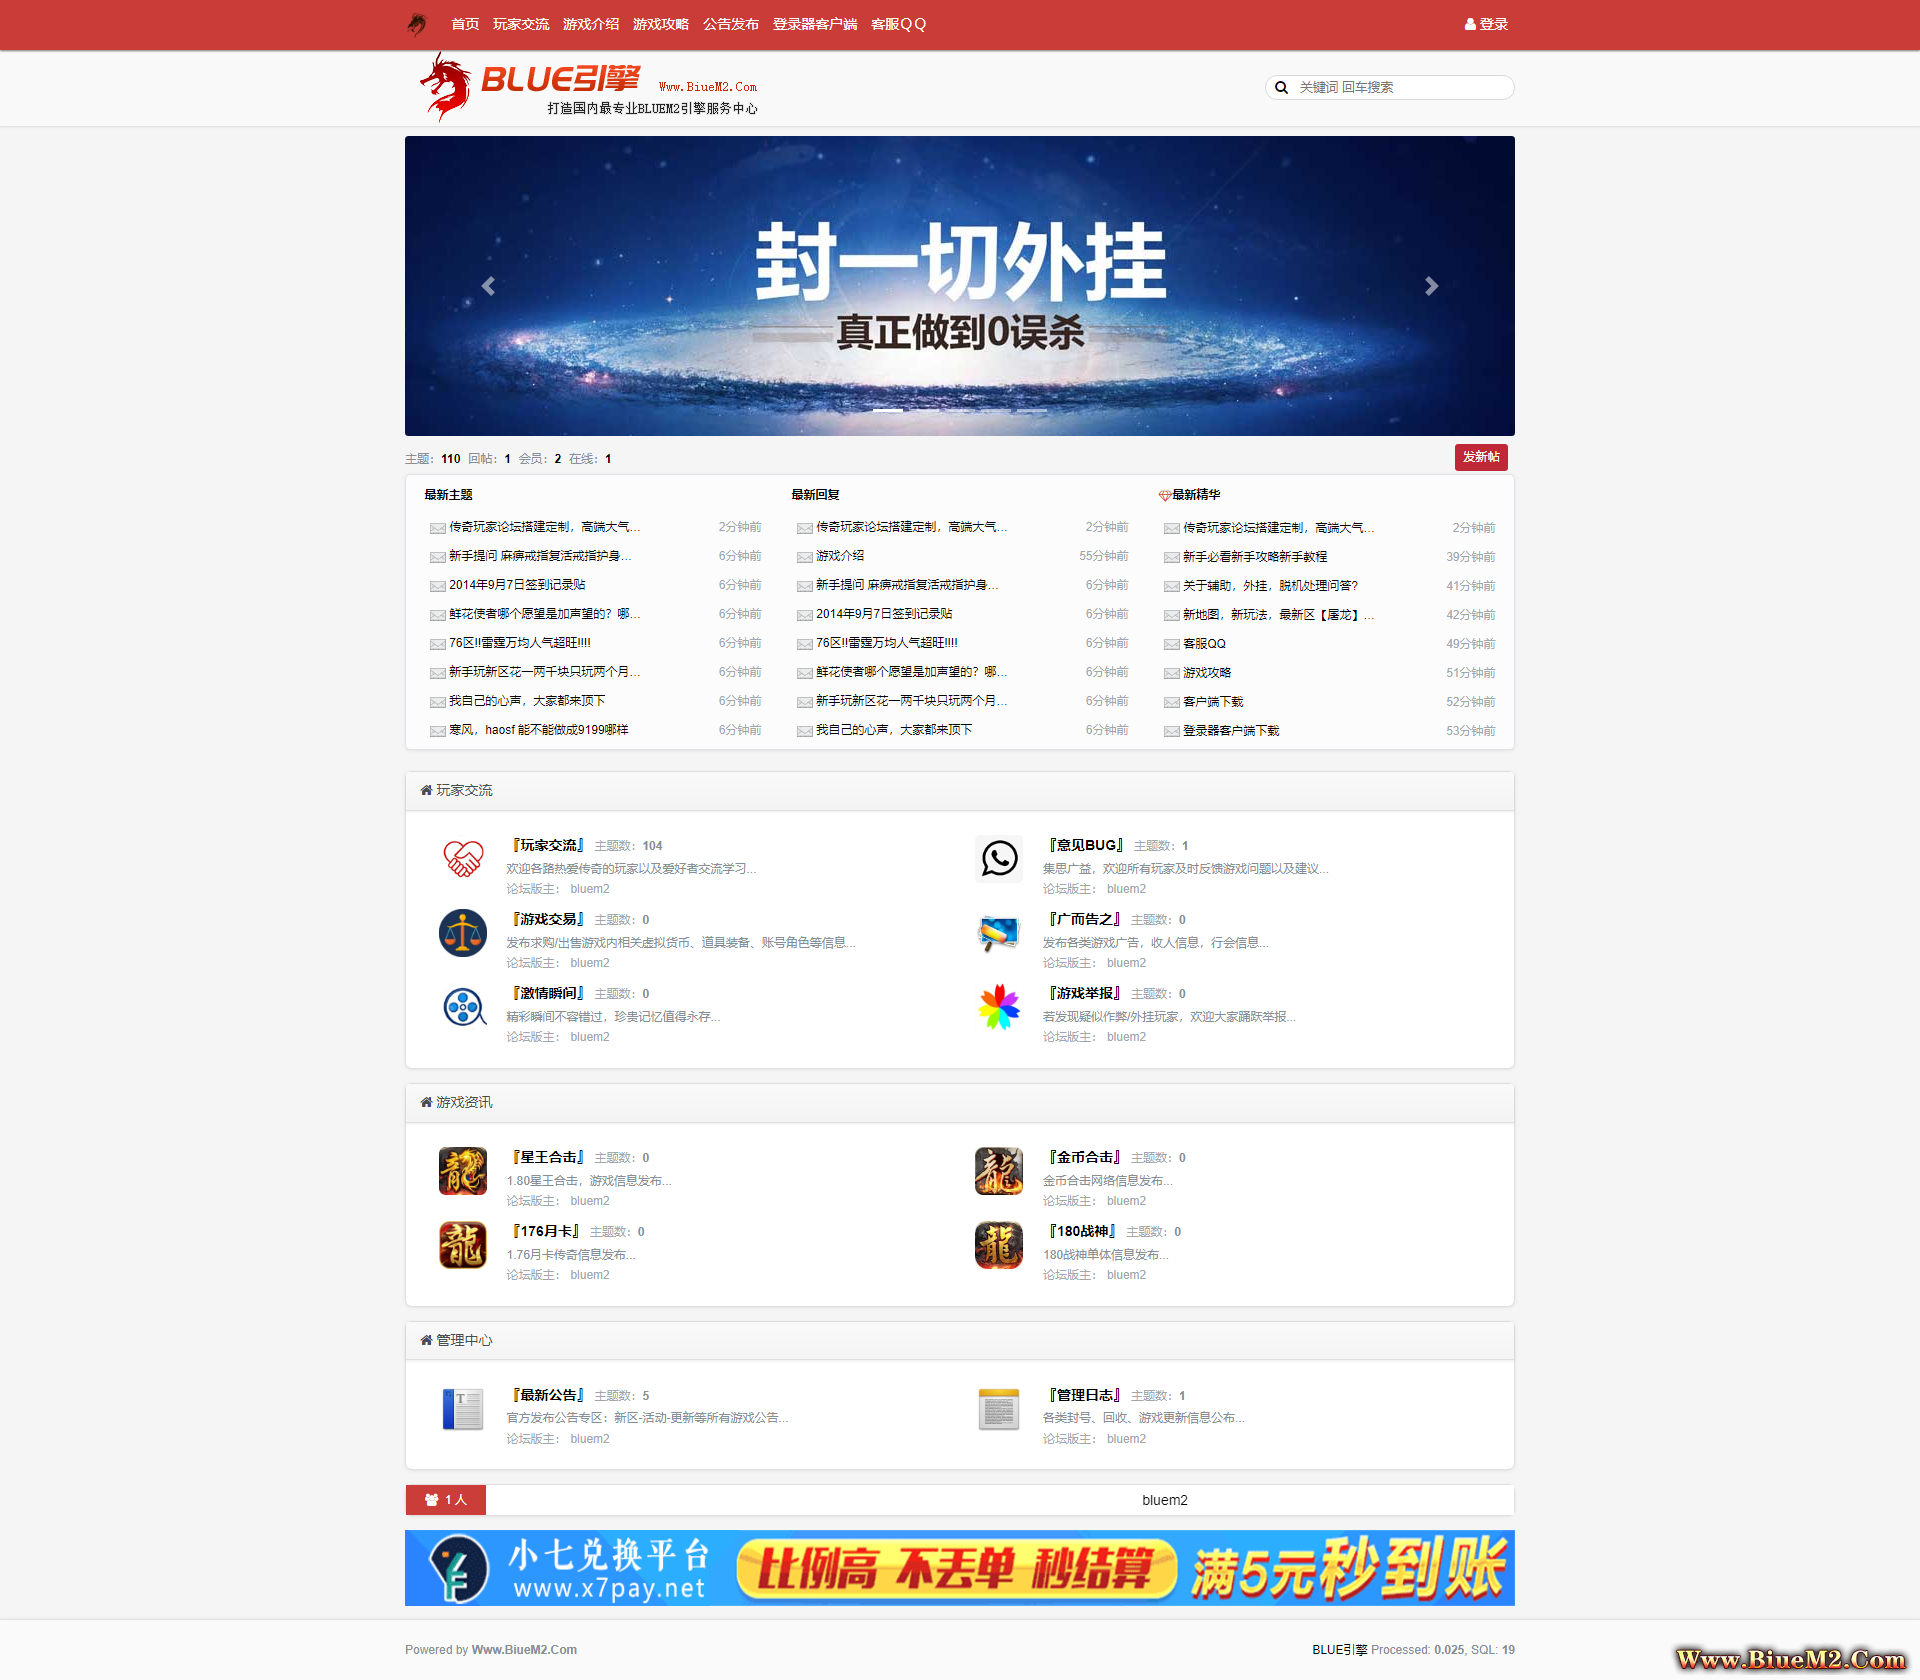Open the 『金币合击』 forum link
Viewport: 1920px width, 1680px height.
[1083, 1157]
